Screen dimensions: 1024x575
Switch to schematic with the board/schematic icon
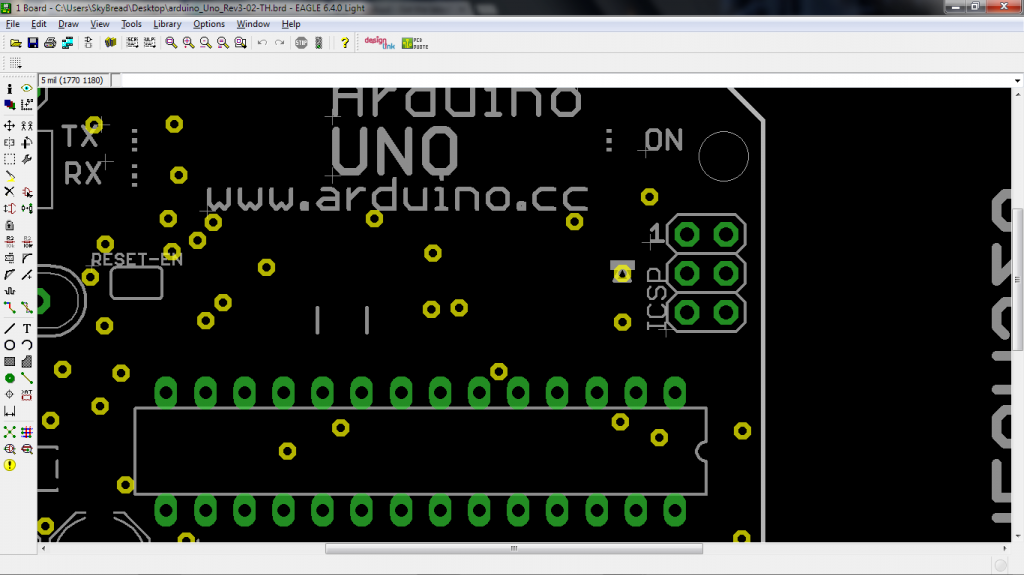click(x=88, y=43)
